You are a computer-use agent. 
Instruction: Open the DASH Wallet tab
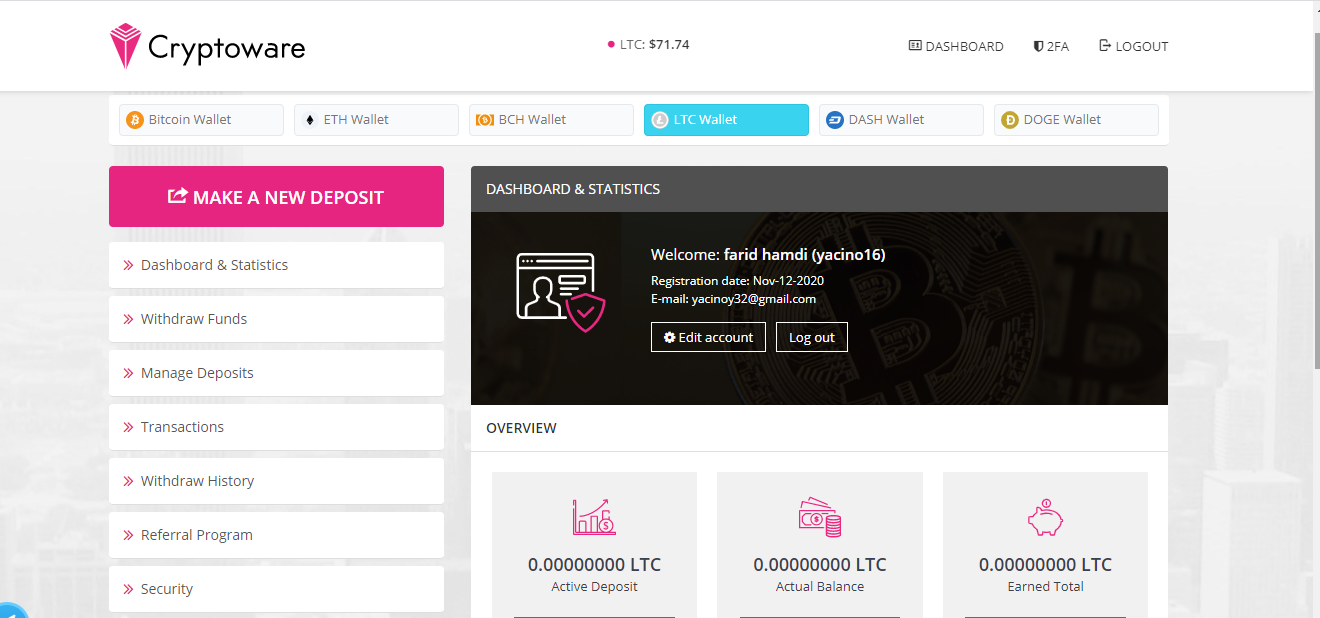[901, 120]
